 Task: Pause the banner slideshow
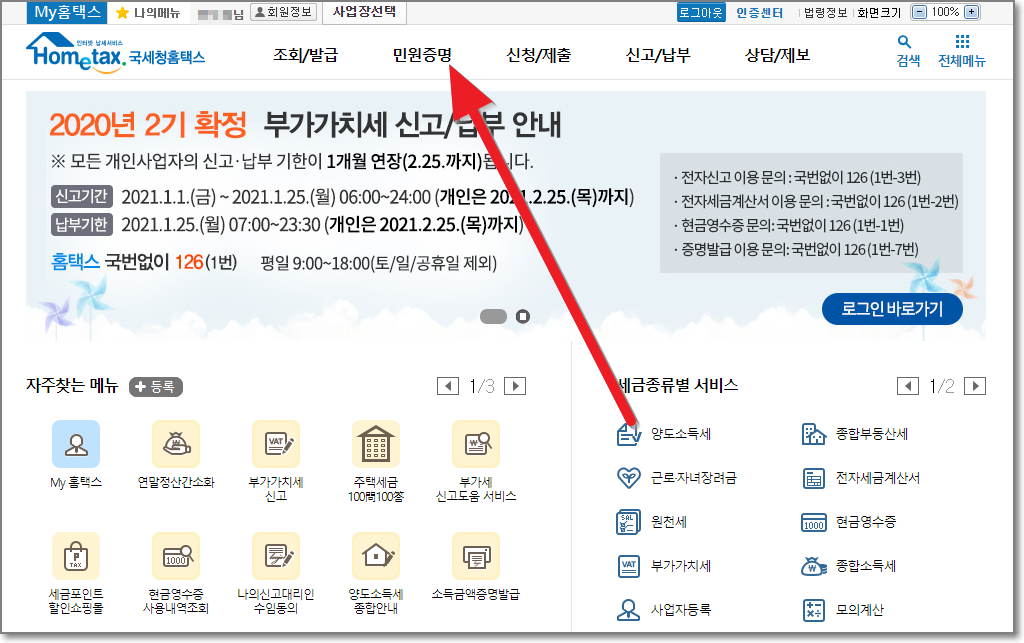click(x=522, y=317)
